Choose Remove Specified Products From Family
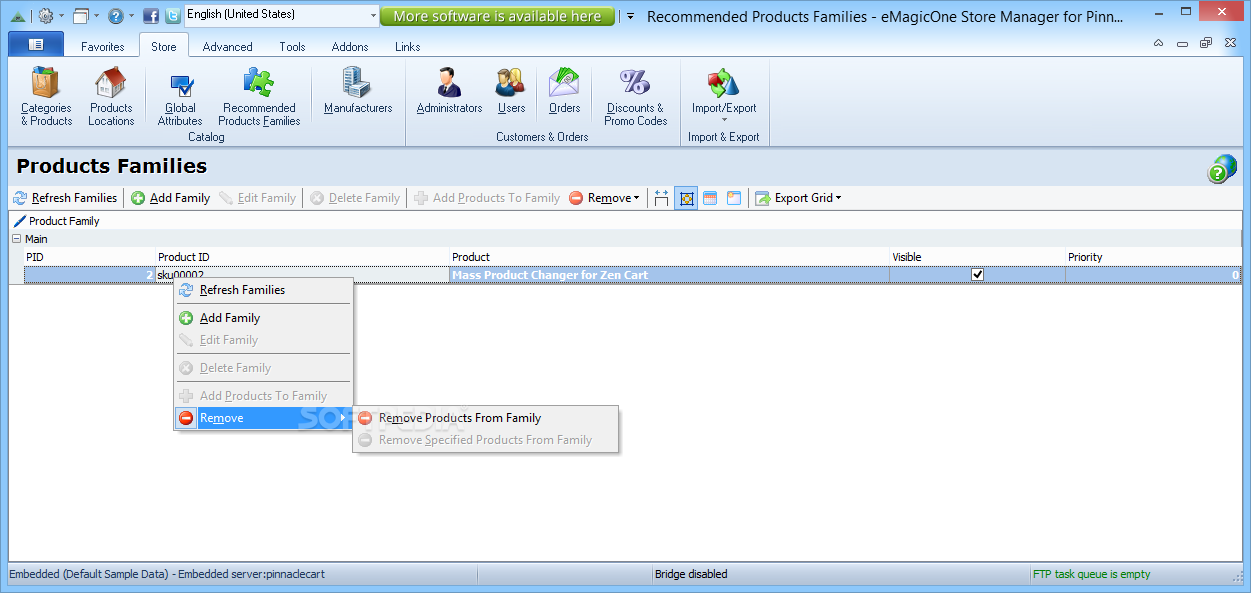The height and width of the screenshot is (593, 1251). [486, 440]
